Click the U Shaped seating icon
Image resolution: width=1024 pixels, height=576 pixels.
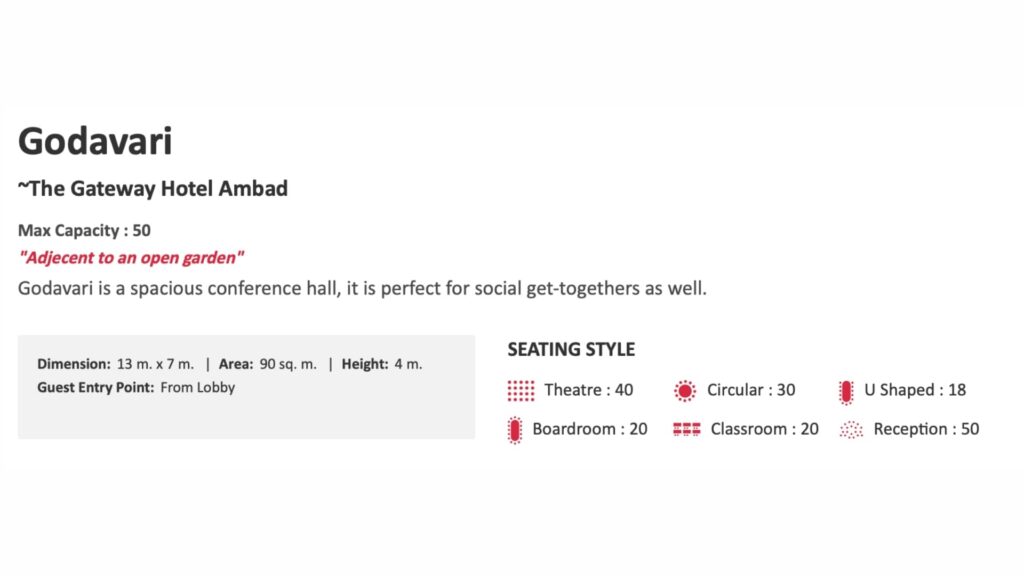[x=846, y=390]
